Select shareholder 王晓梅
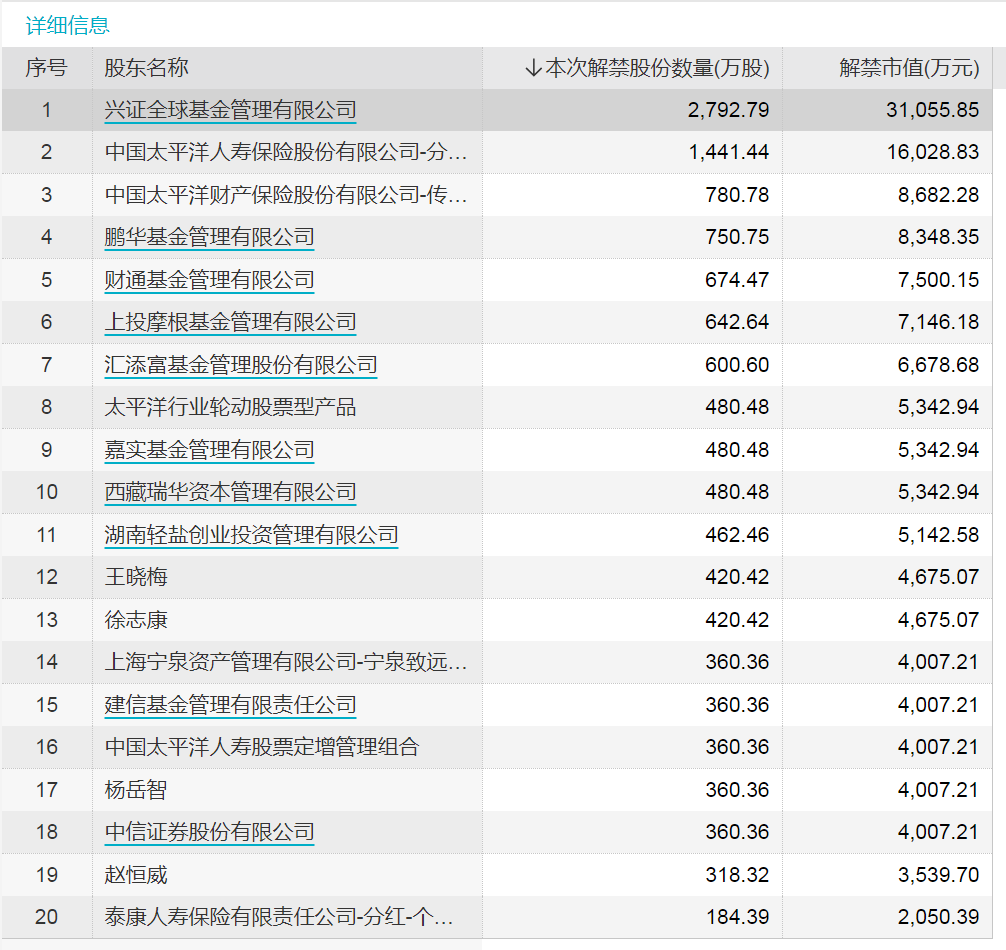Screen dimensions: 1006x950 (x=136, y=577)
